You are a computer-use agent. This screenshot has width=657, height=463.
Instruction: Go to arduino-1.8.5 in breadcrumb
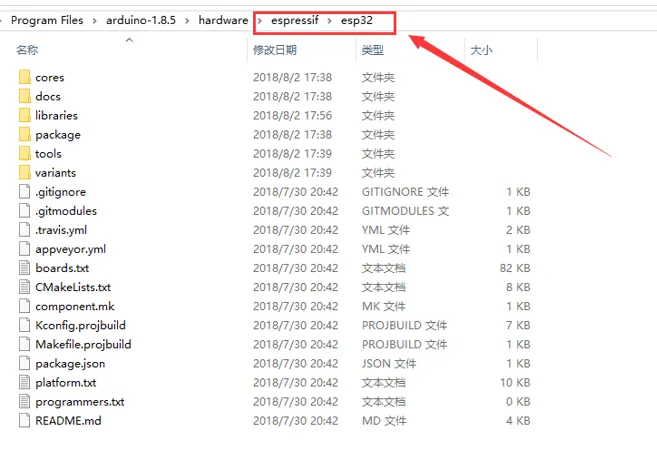[x=141, y=20]
